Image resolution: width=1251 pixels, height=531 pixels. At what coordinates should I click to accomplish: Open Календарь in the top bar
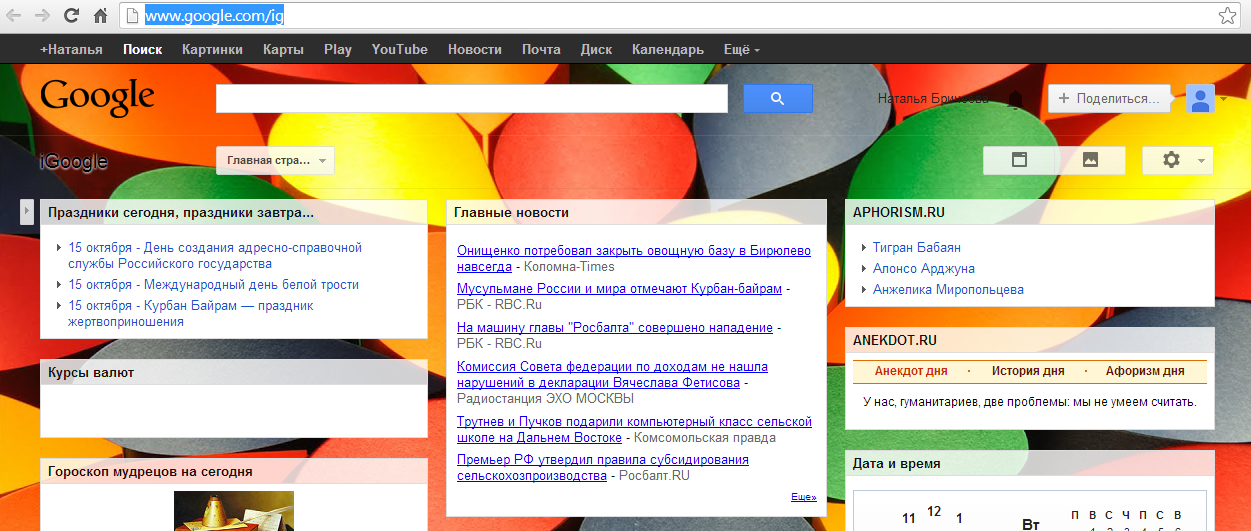pyautogui.click(x=668, y=49)
